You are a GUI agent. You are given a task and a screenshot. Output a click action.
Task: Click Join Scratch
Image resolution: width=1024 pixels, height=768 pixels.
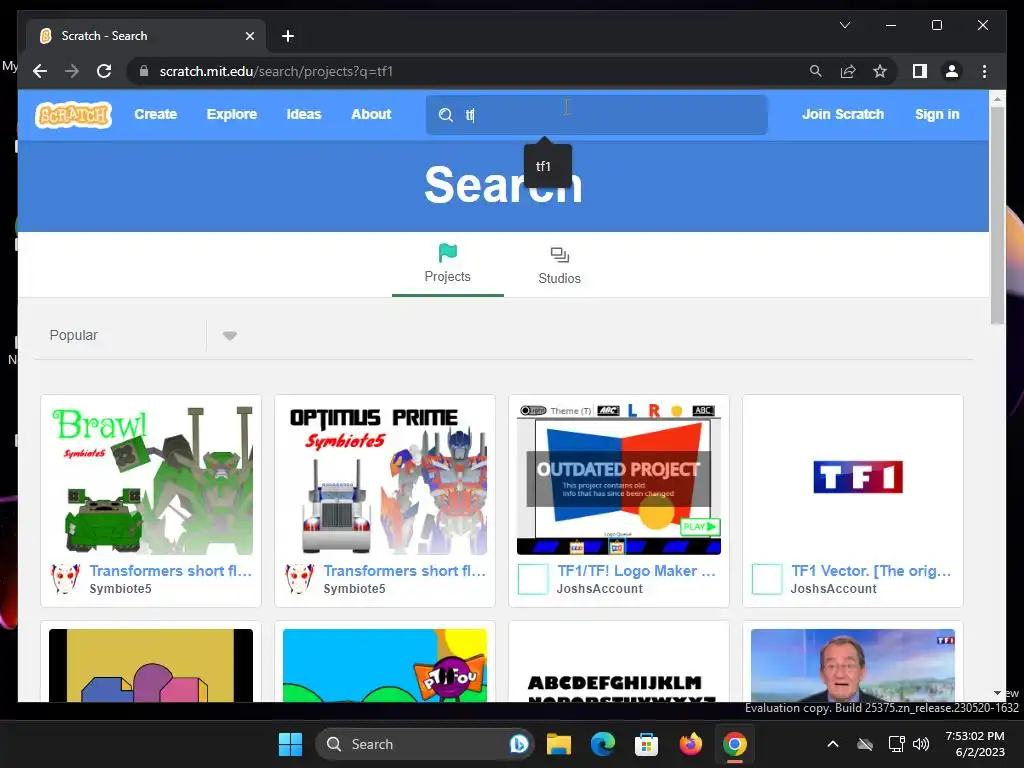[842, 114]
